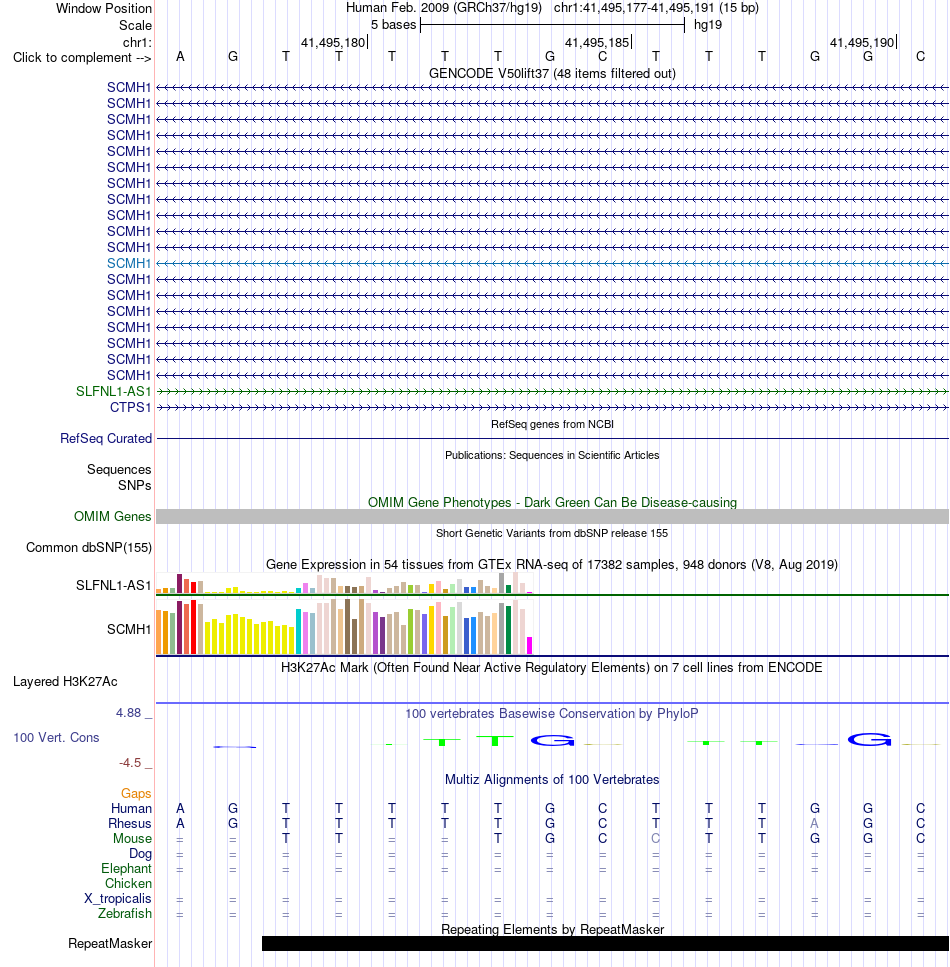Click the 'Window Position' label
This screenshot has width=950, height=967.
[x=104, y=9]
